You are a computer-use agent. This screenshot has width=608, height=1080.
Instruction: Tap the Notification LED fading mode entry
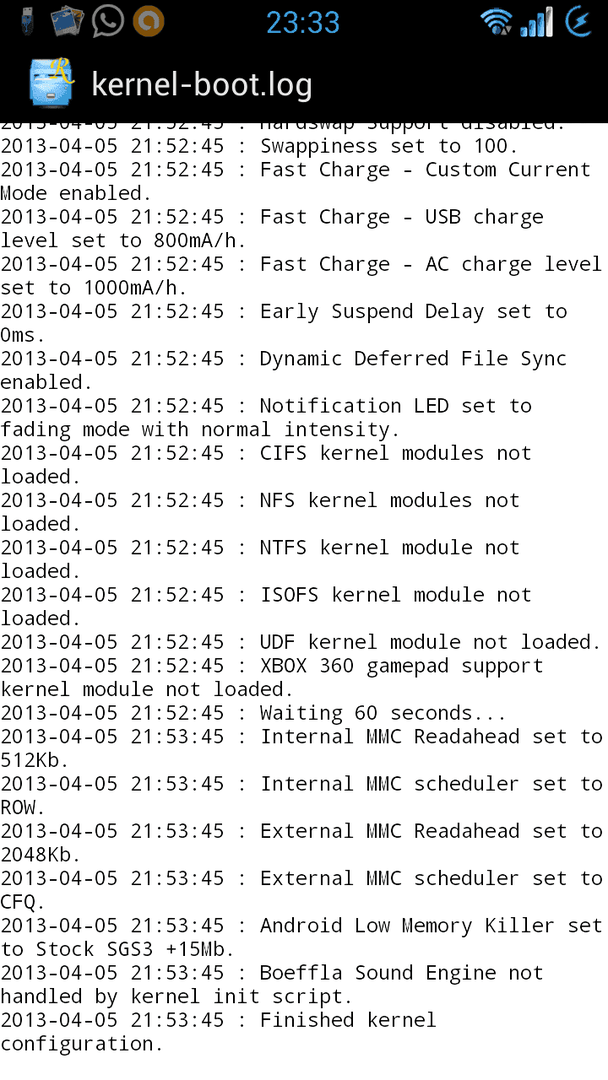(266, 417)
